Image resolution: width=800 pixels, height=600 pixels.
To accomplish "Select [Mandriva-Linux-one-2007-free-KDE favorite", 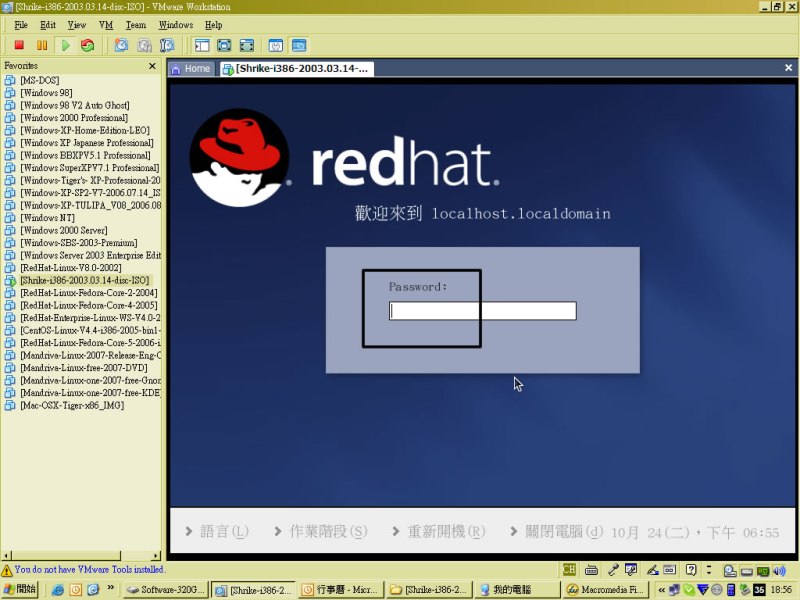I will 90,393.
